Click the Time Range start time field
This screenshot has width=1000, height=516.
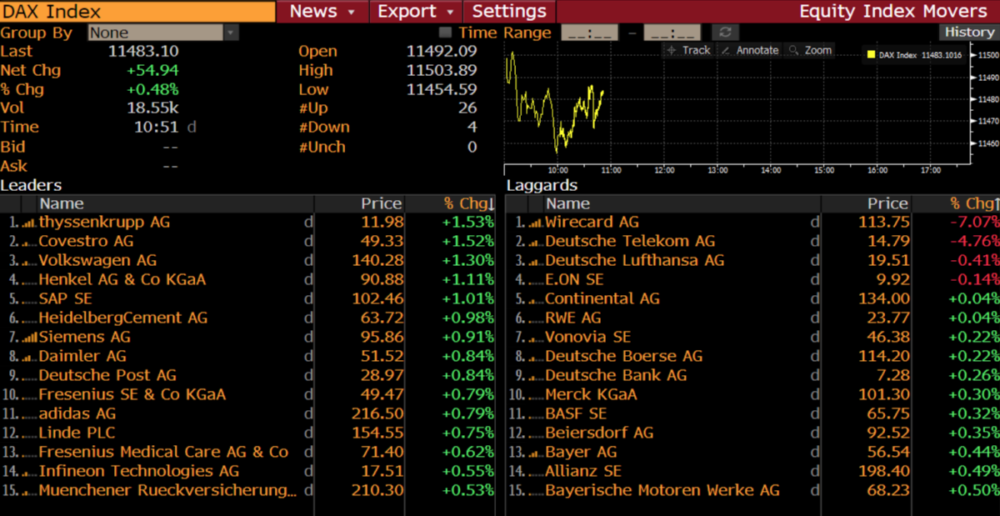tap(589, 33)
